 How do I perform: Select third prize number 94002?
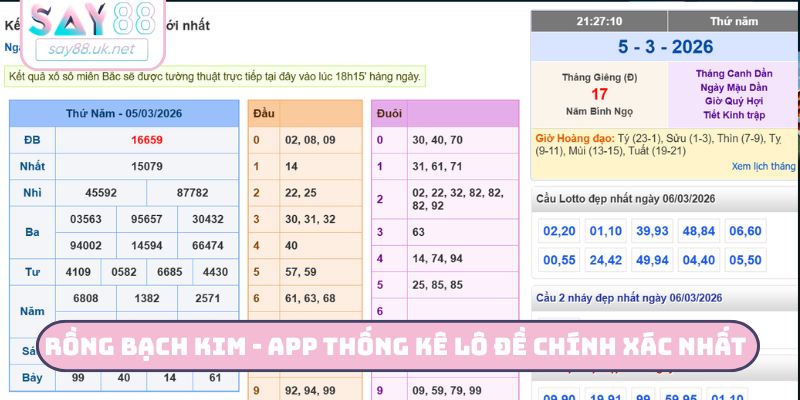[x=86, y=246]
